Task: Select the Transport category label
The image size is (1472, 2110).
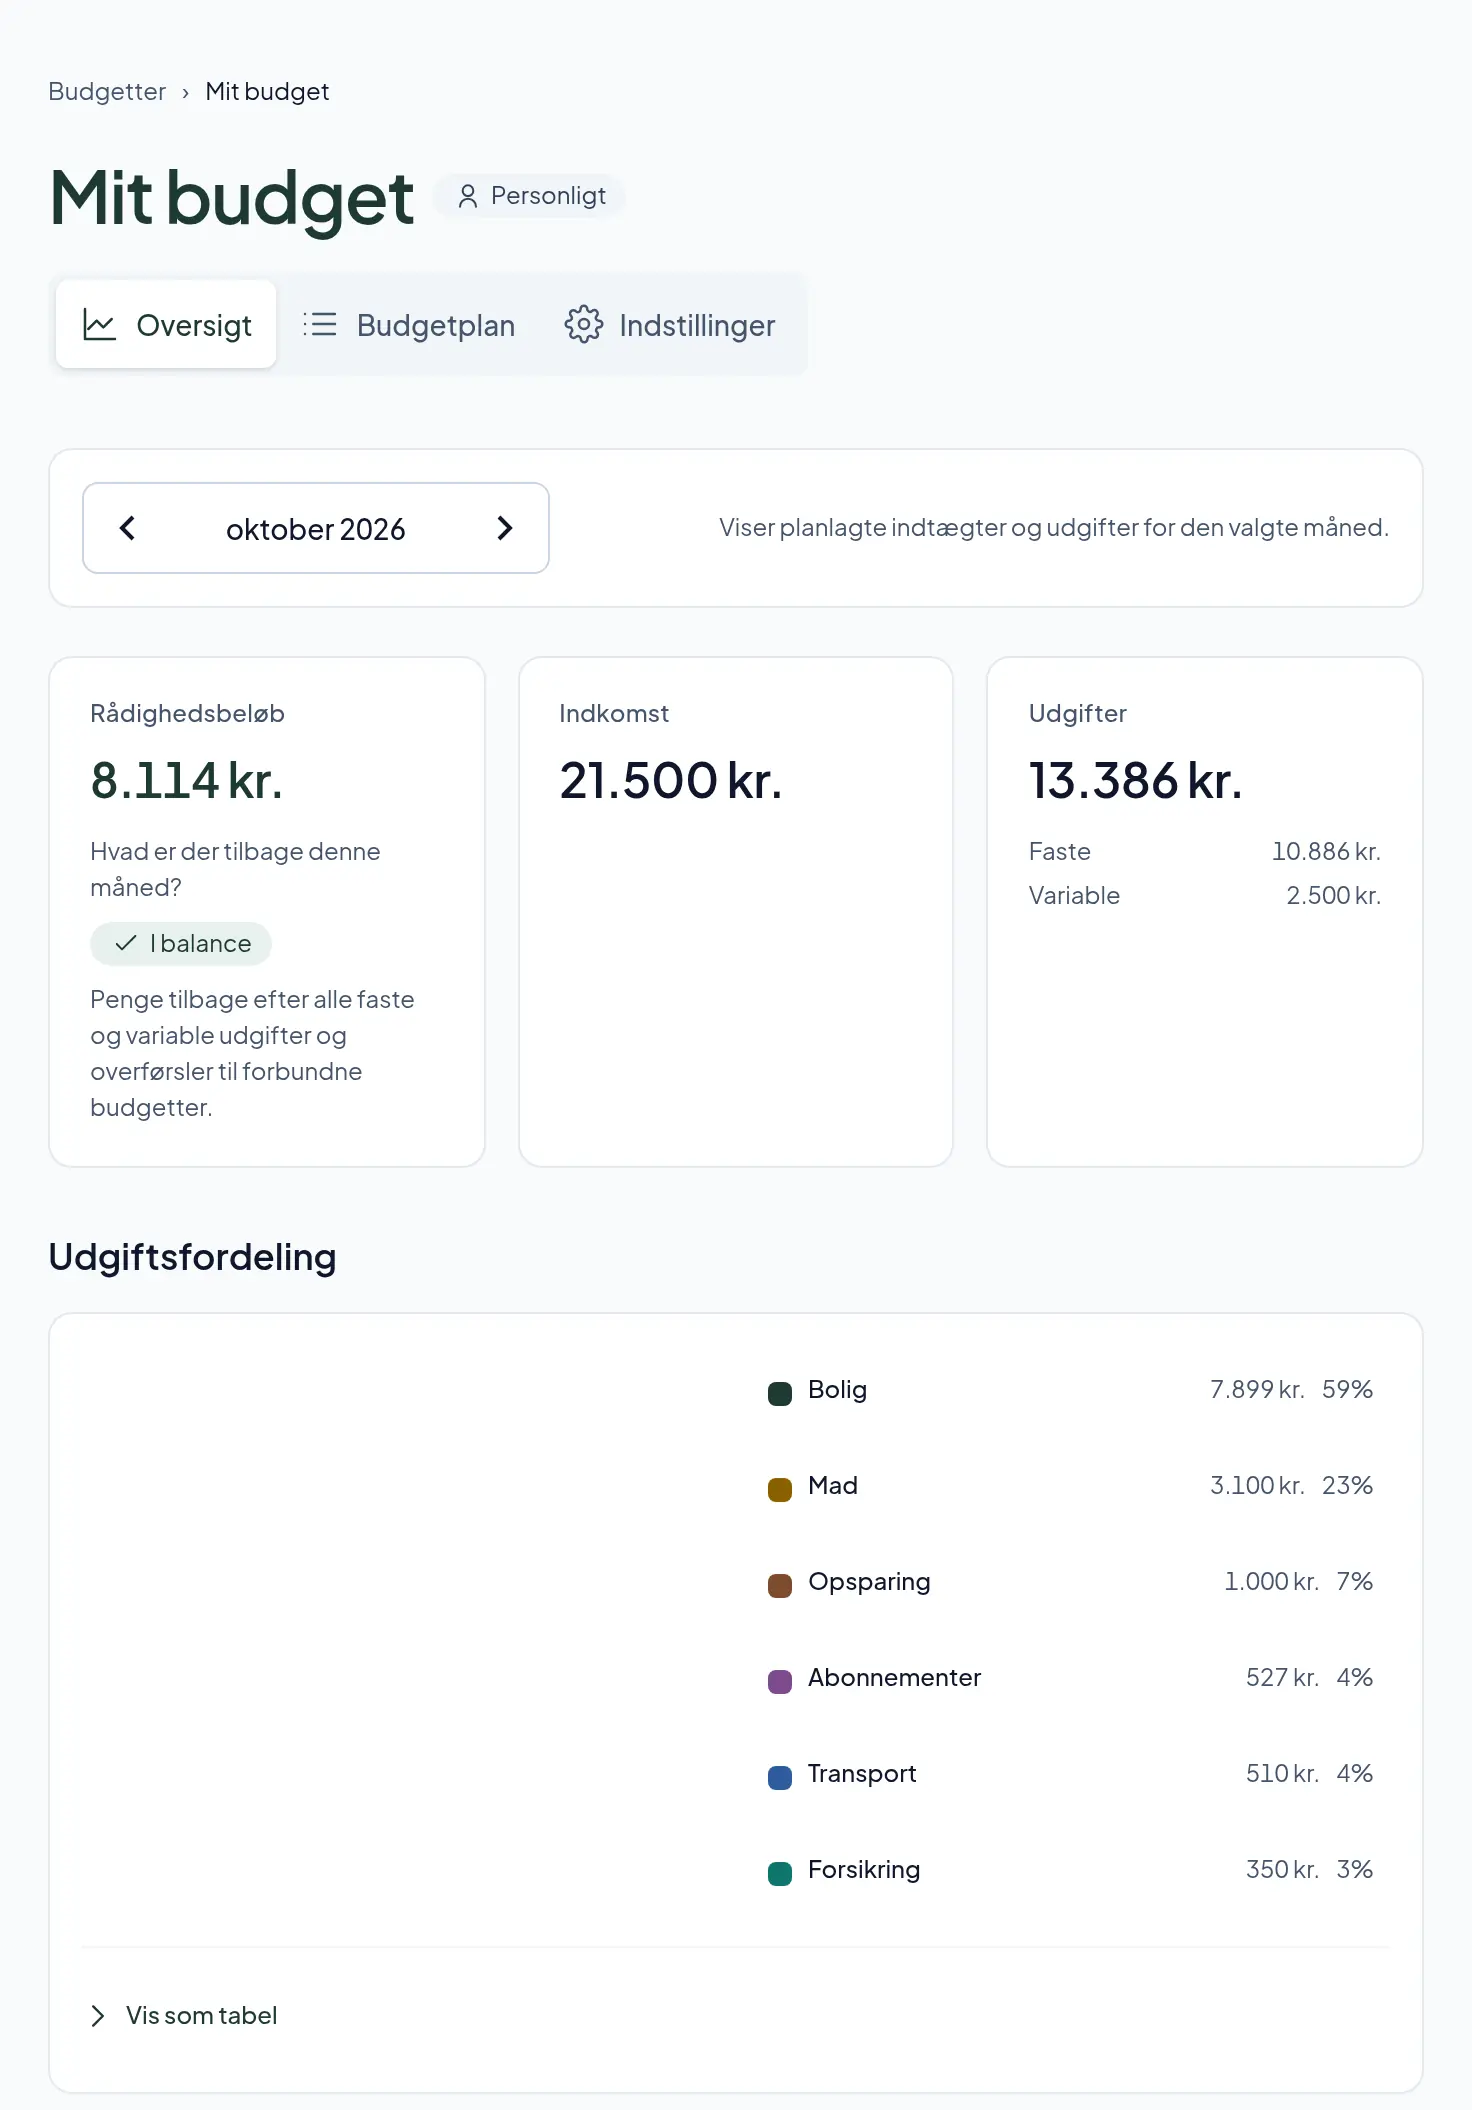Action: click(862, 1773)
